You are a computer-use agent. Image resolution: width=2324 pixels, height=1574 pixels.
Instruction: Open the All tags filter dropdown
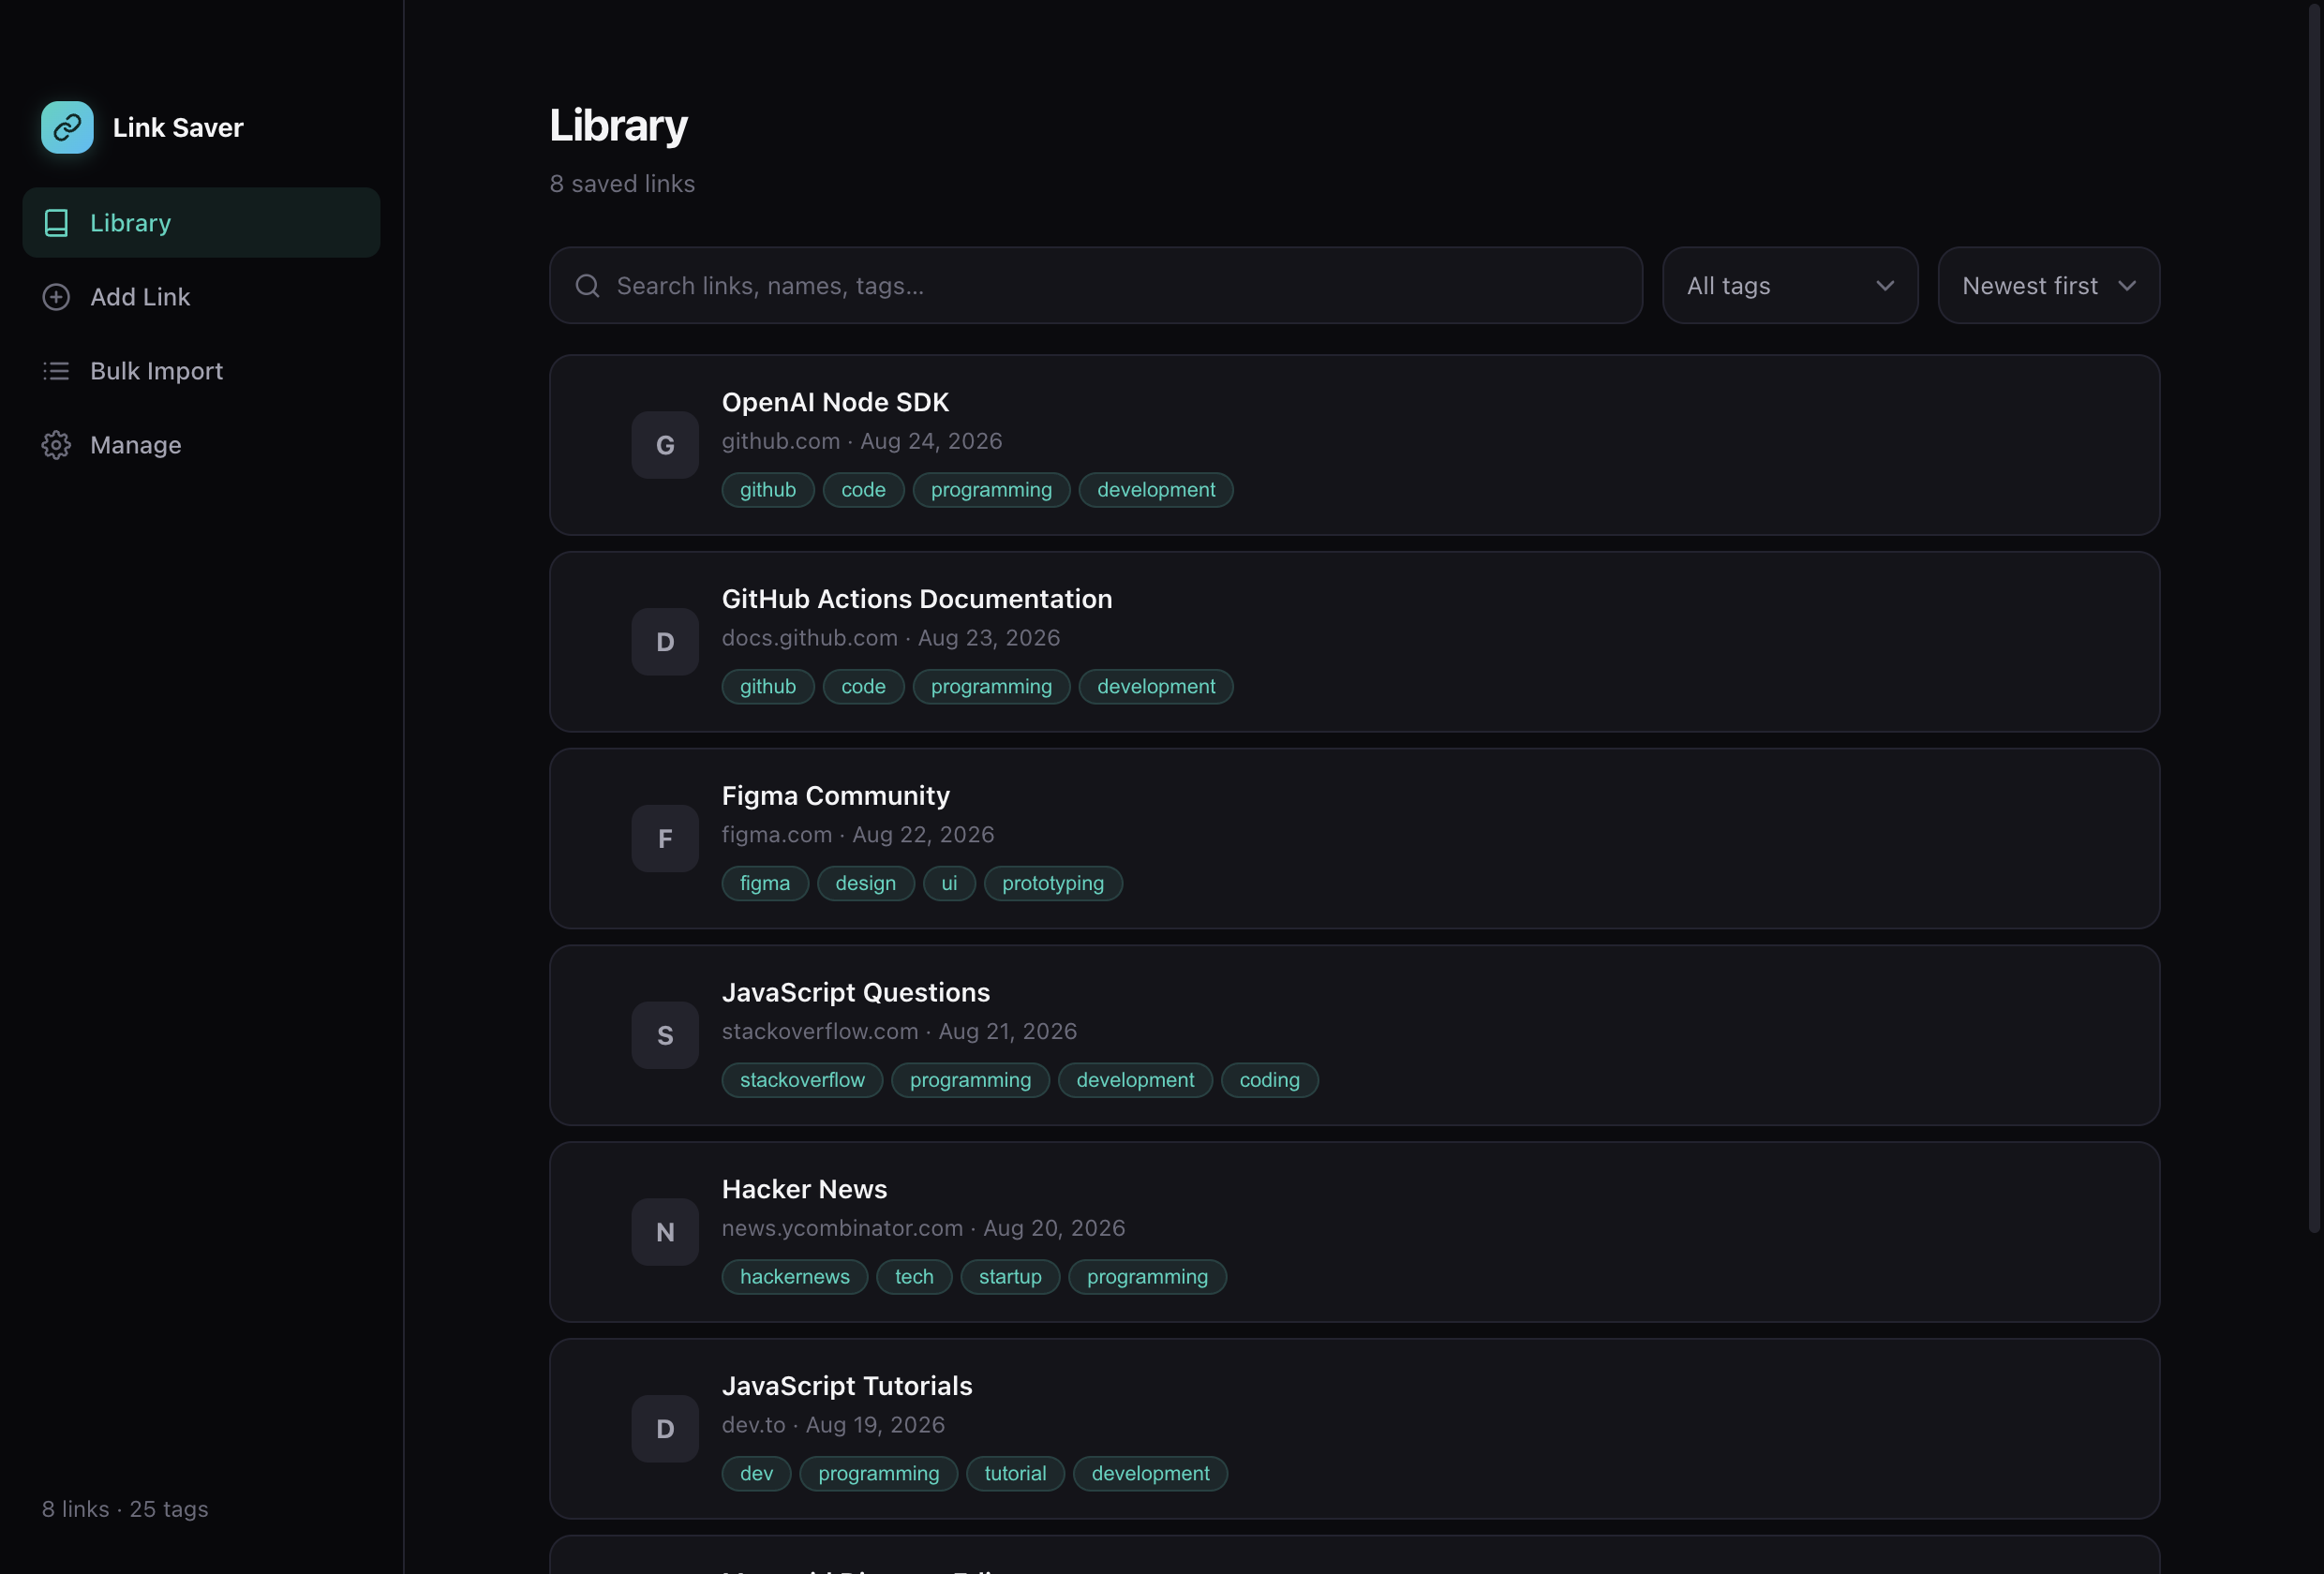coord(1790,286)
